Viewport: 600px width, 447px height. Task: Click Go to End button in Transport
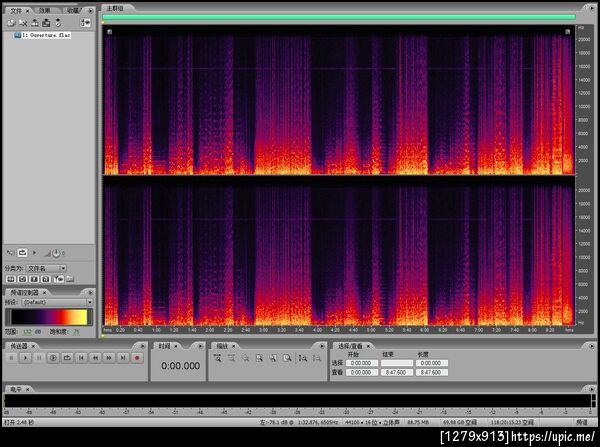pos(123,358)
